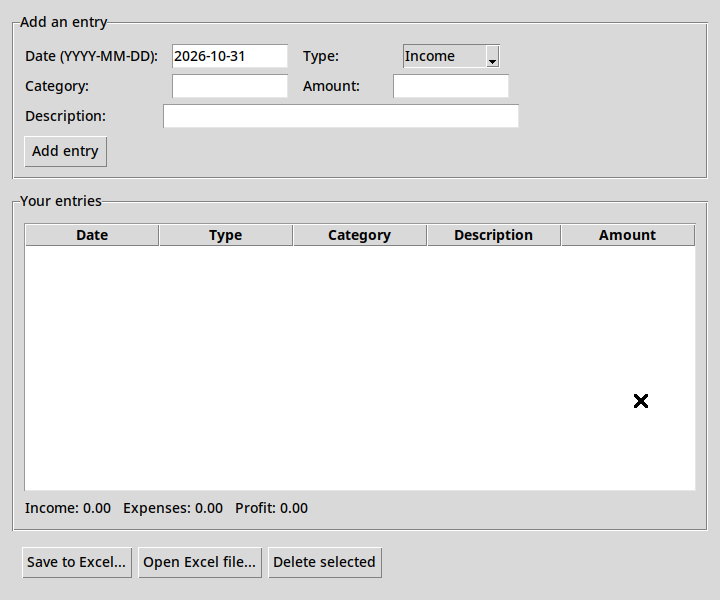
Task: Click Open Excel file button
Action: (x=200, y=562)
